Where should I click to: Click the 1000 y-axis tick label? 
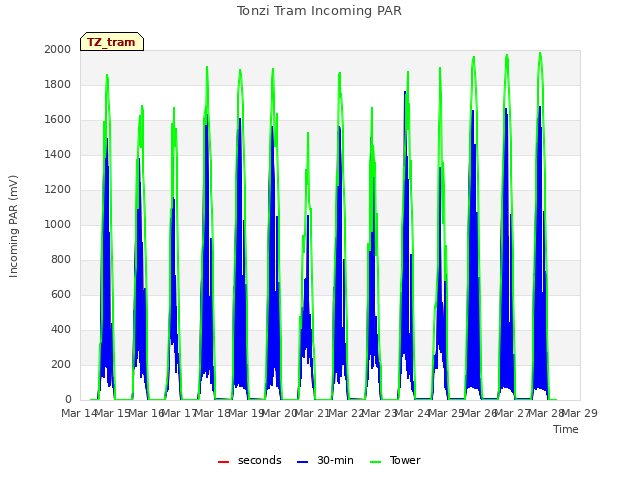(58, 224)
